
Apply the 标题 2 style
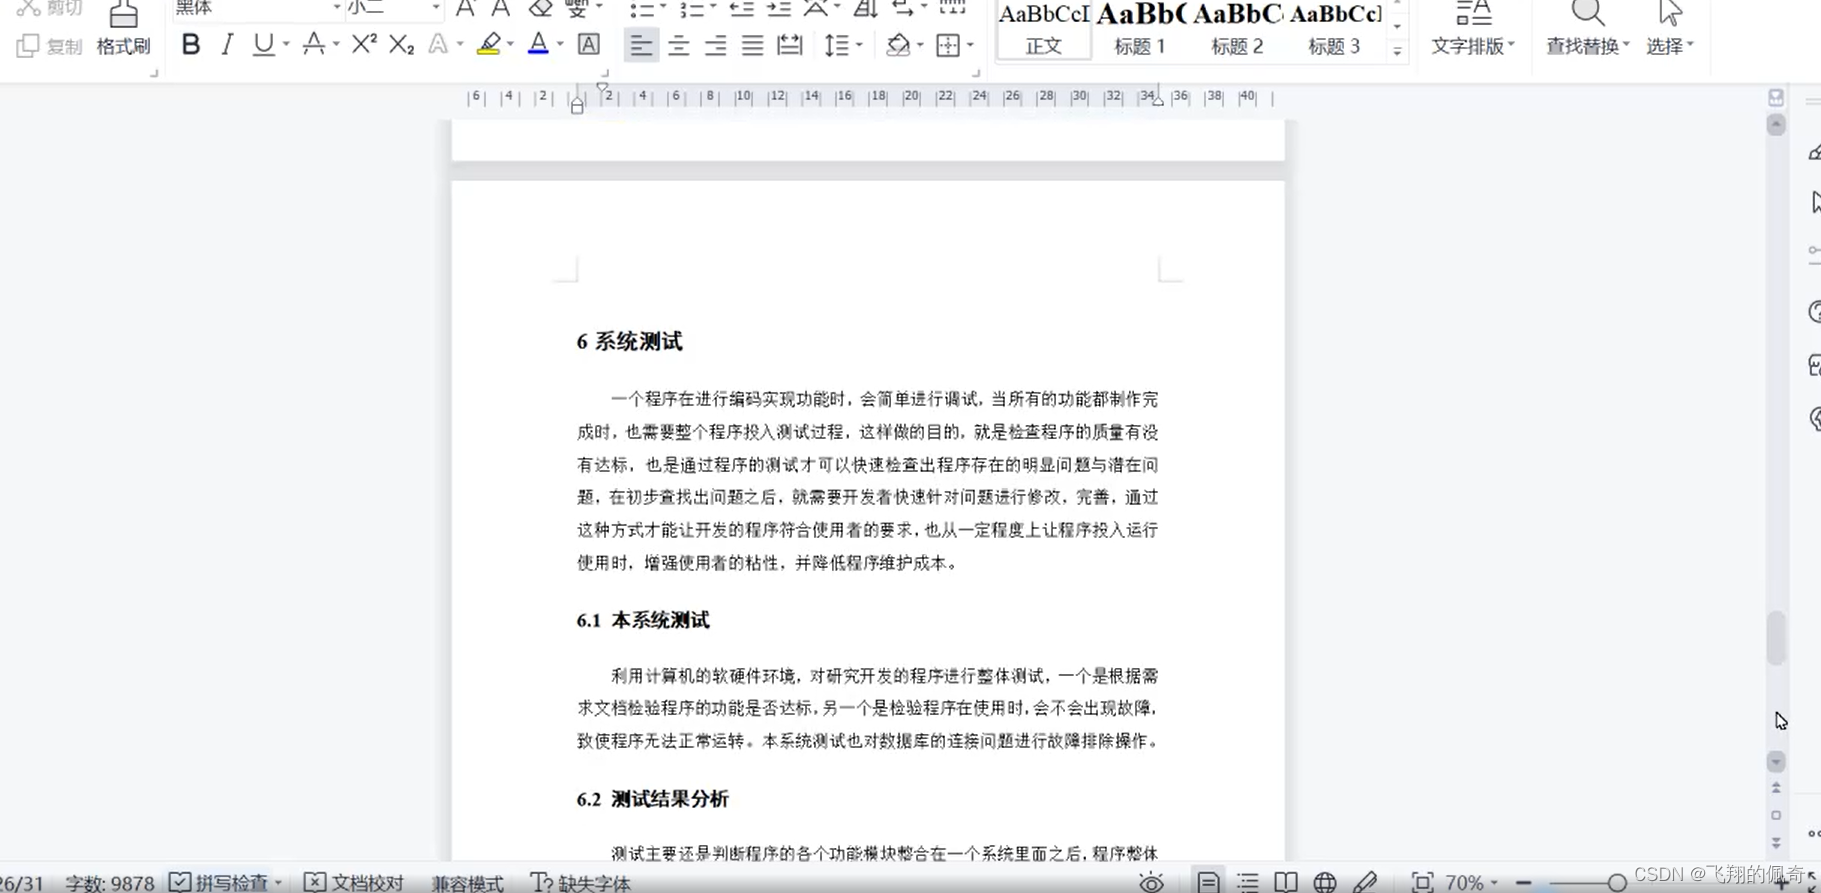[1237, 29]
